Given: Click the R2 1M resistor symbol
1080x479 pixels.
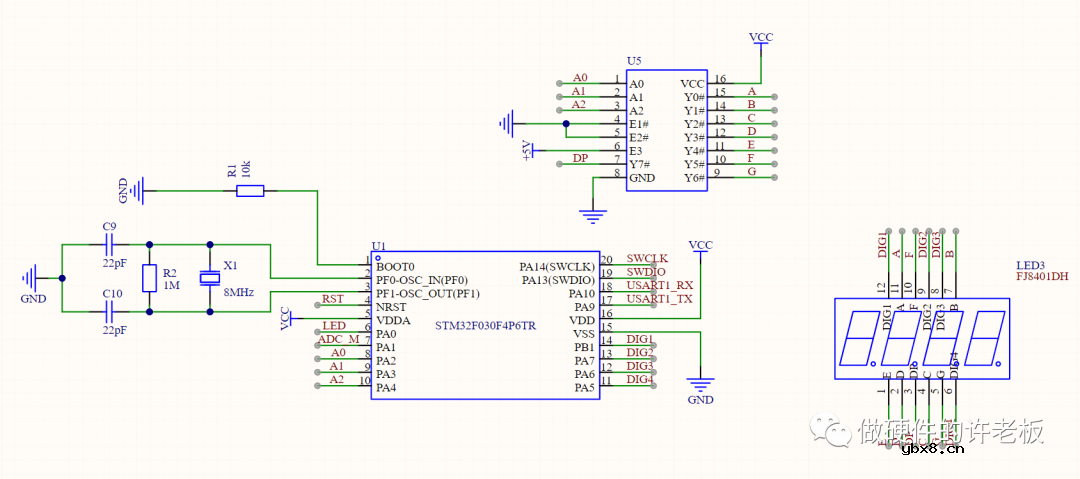Looking at the screenshot, I should pyautogui.click(x=150, y=277).
